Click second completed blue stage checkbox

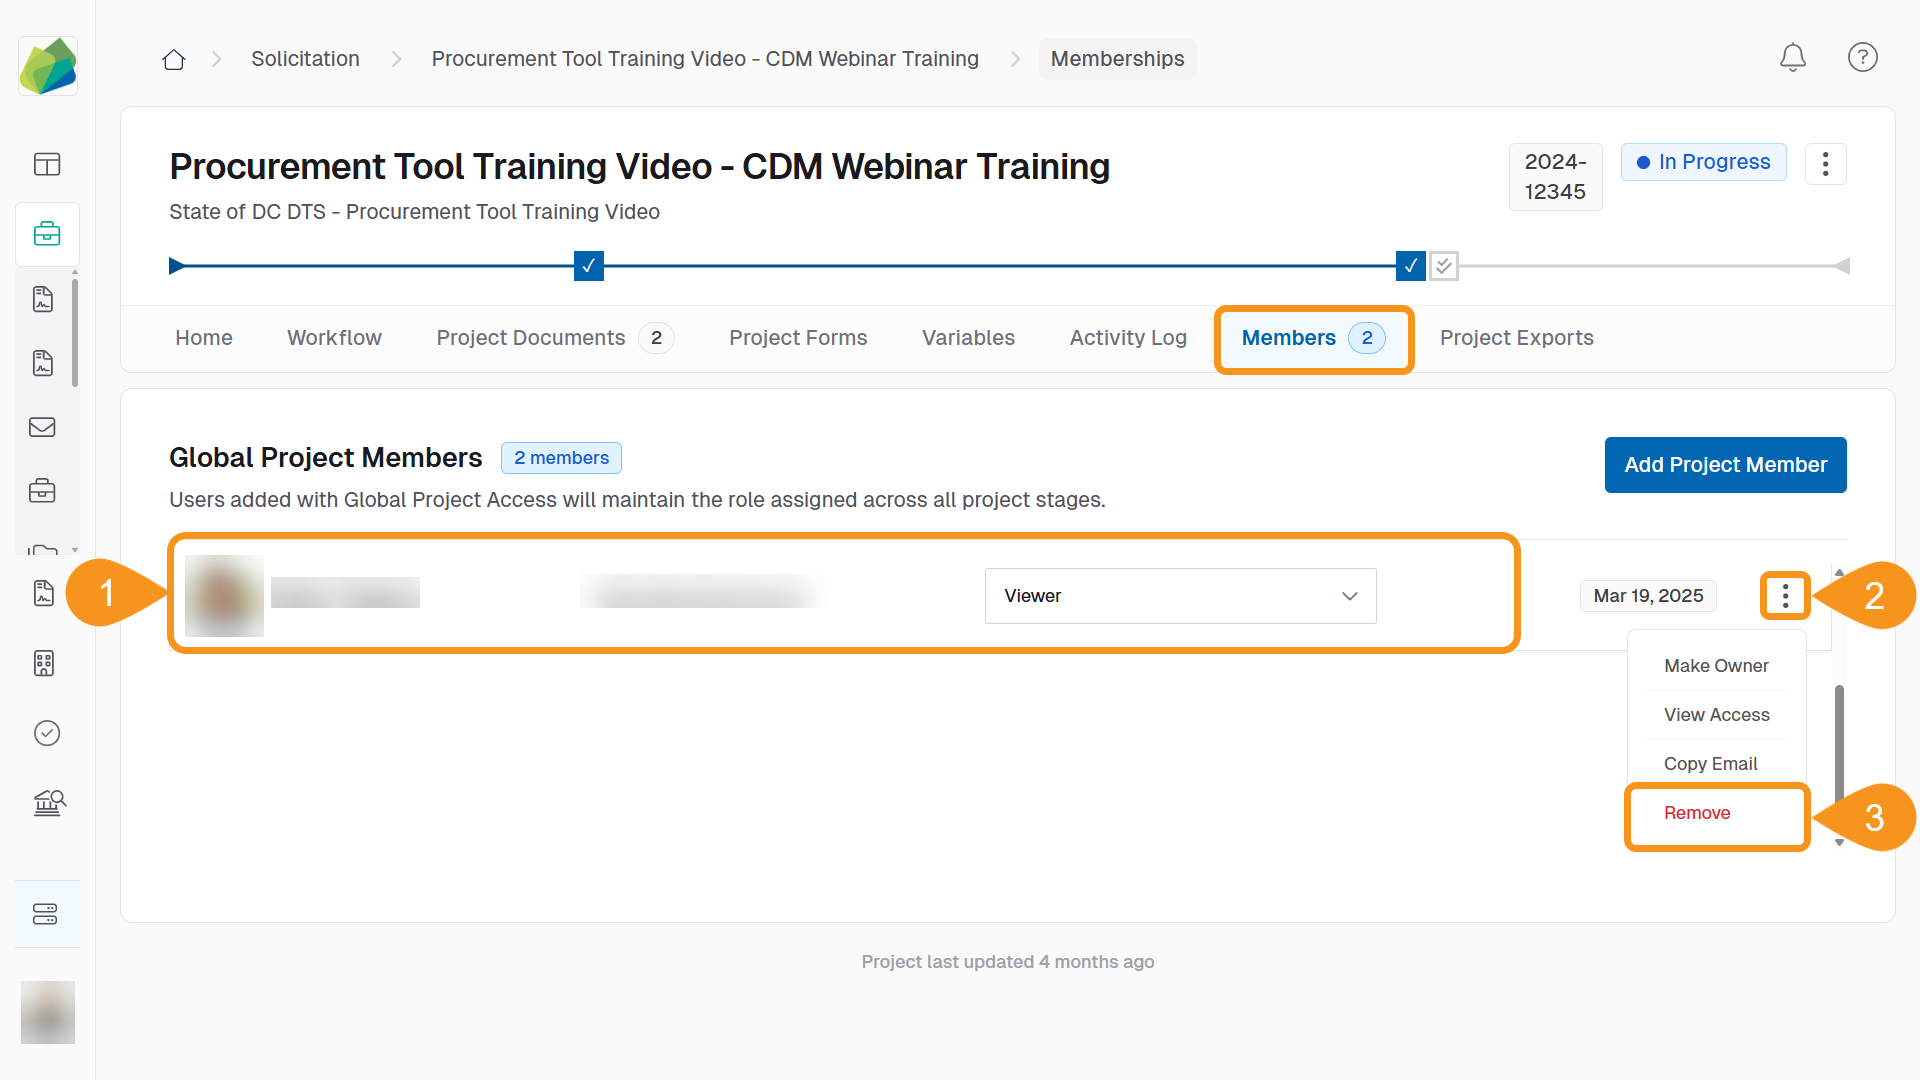coord(1410,266)
